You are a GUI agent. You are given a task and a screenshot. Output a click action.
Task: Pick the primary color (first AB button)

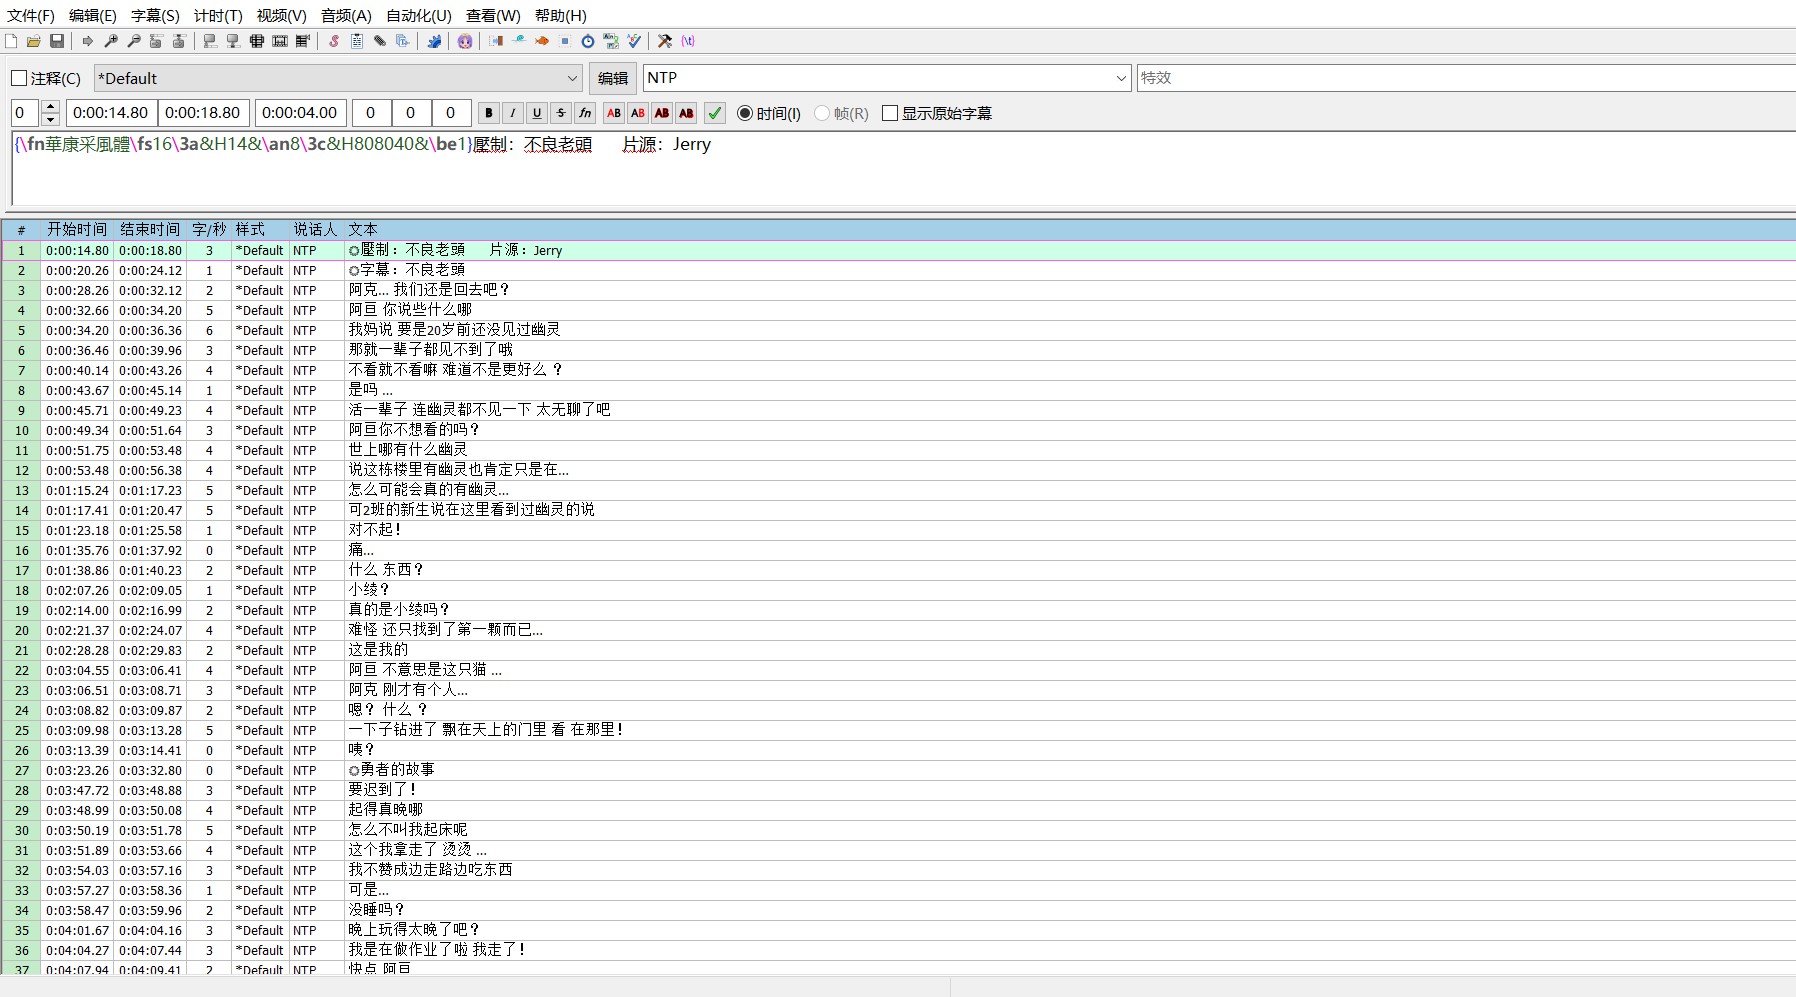[x=614, y=113]
